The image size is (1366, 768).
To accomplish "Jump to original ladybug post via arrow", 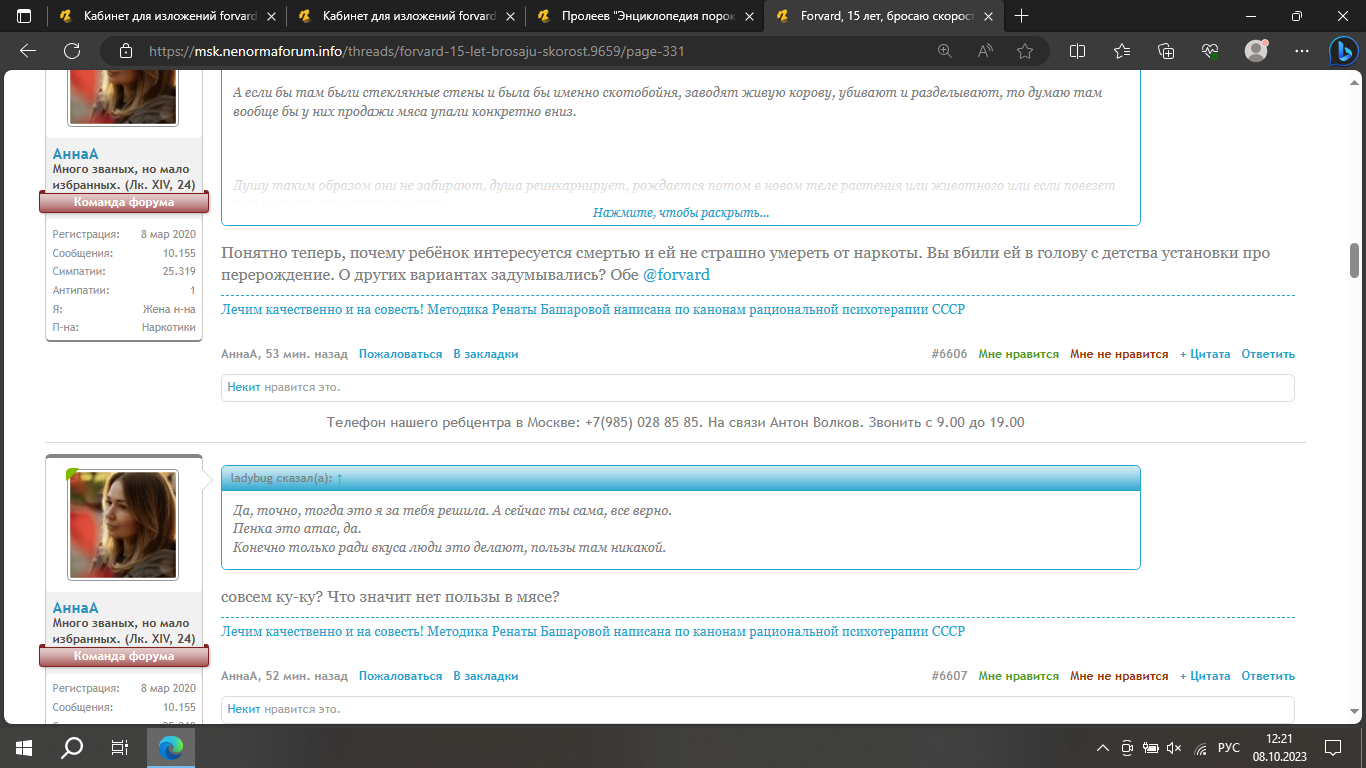I will click(339, 478).
